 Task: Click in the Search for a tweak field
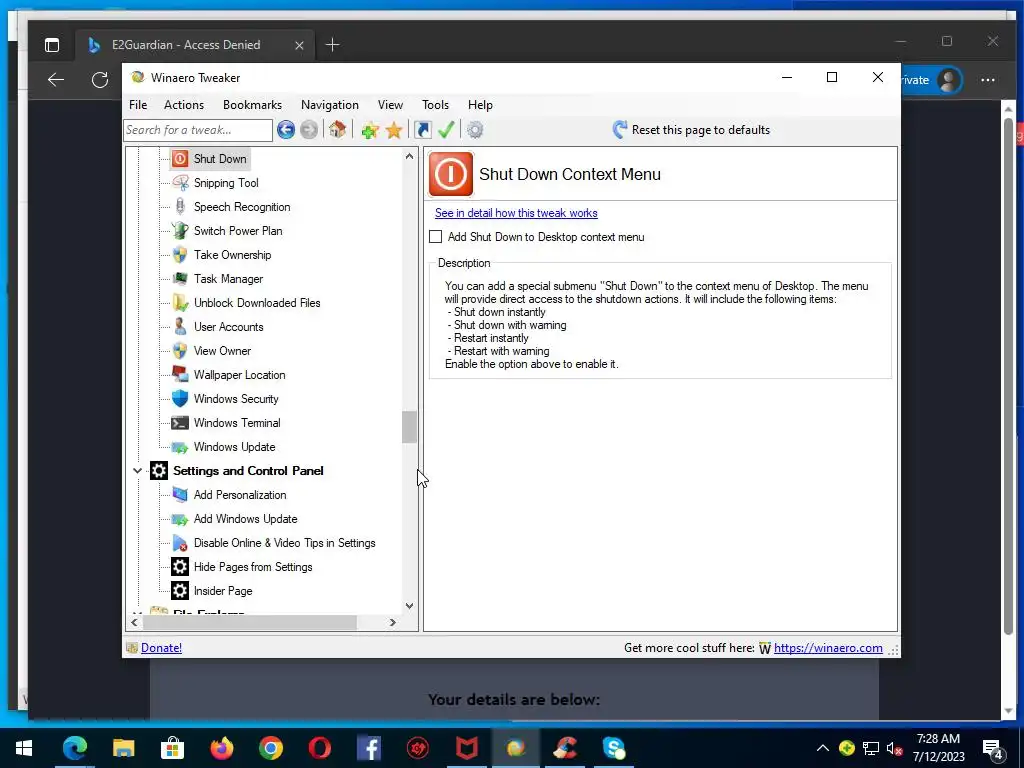(198, 130)
